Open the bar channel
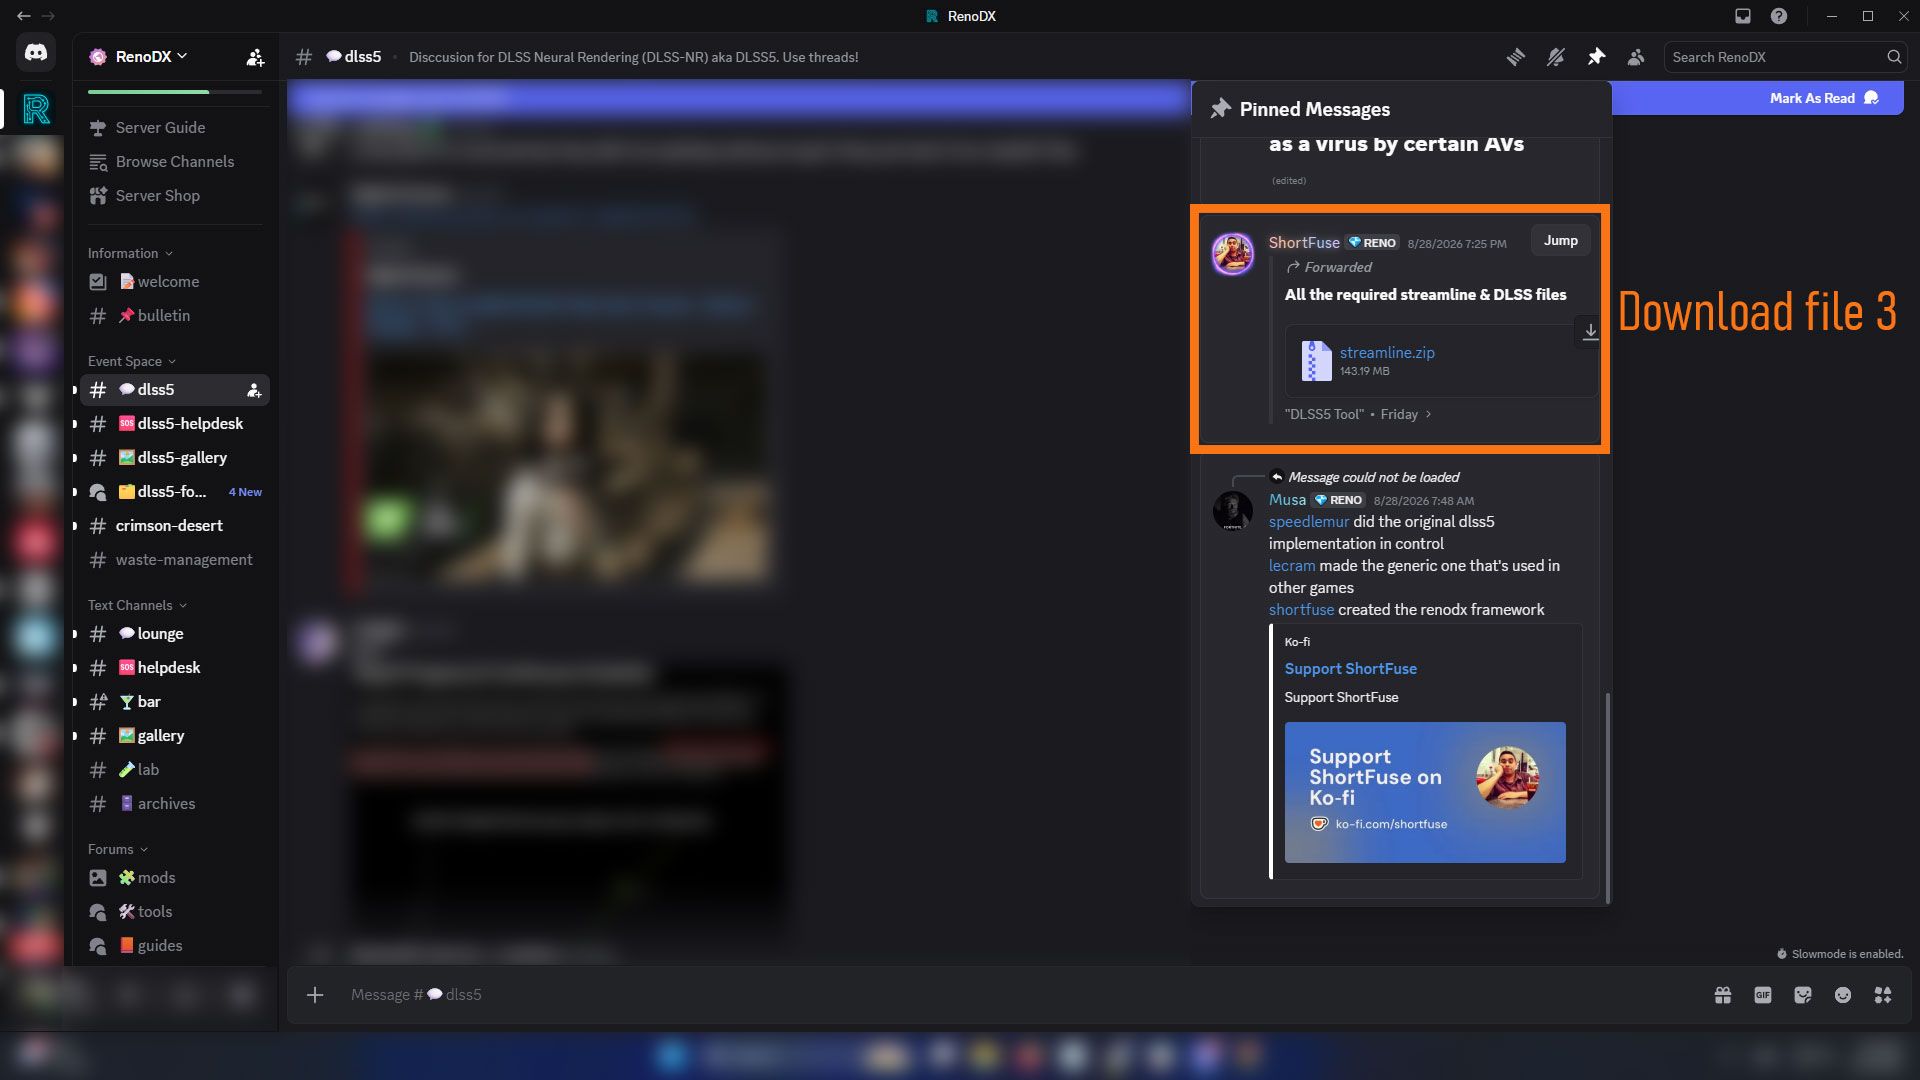This screenshot has width=1920, height=1080. point(175,702)
